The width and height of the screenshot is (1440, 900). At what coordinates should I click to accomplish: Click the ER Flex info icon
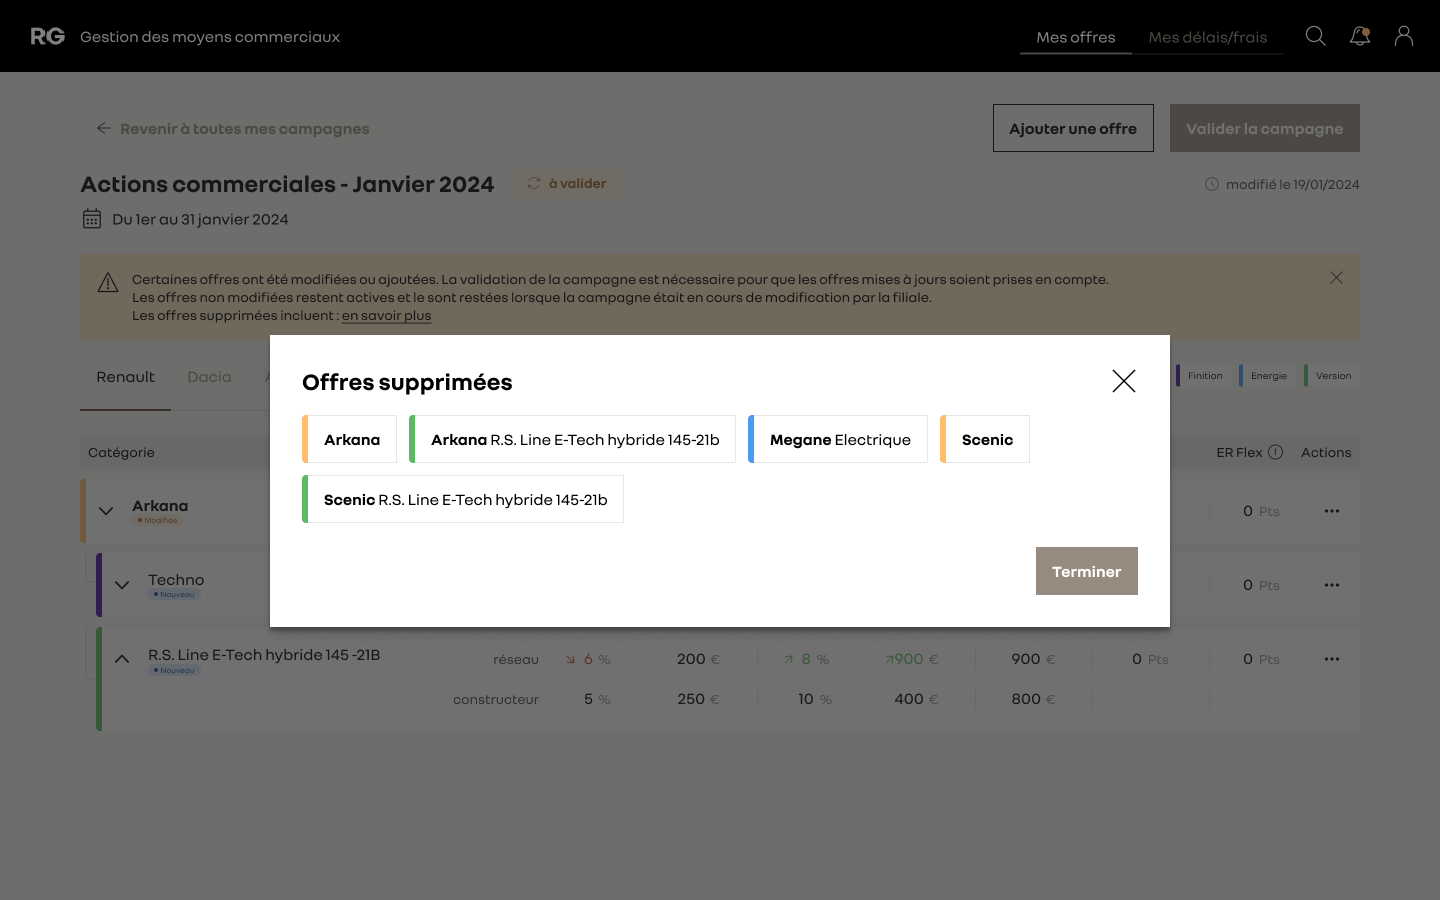[x=1276, y=452]
